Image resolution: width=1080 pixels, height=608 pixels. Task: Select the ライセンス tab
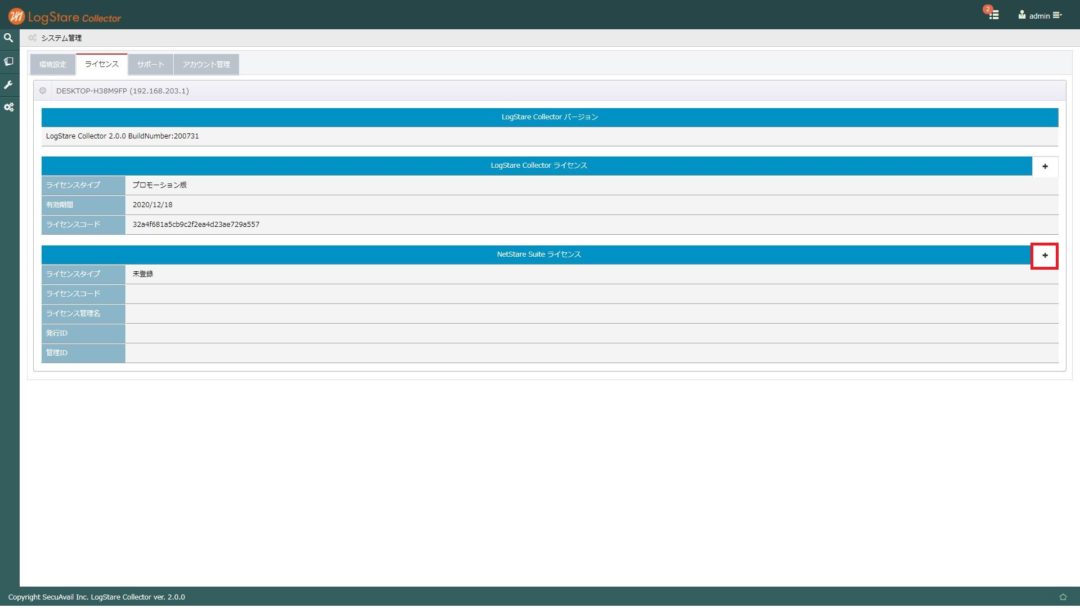[x=102, y=64]
